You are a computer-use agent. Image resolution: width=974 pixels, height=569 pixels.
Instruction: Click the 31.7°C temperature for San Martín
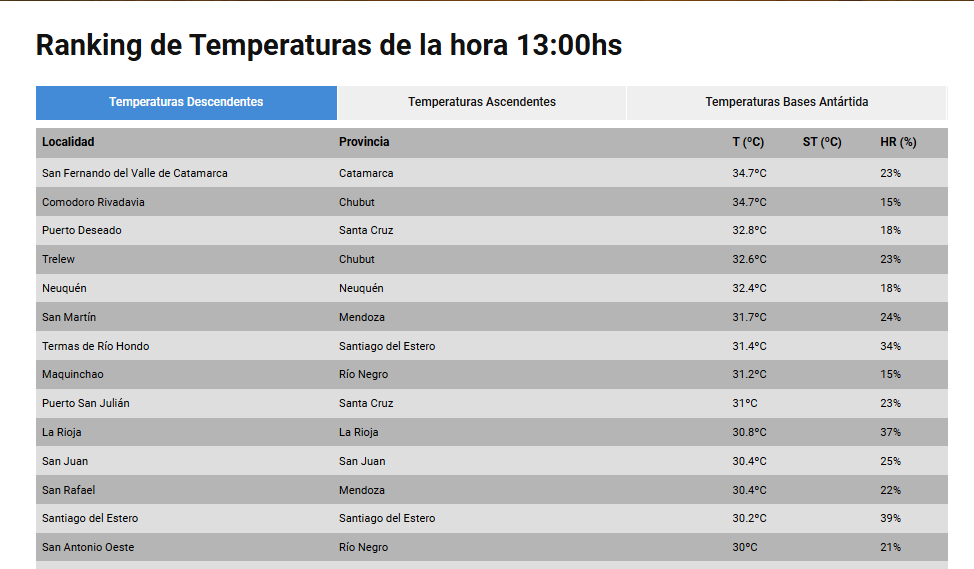[x=749, y=317]
